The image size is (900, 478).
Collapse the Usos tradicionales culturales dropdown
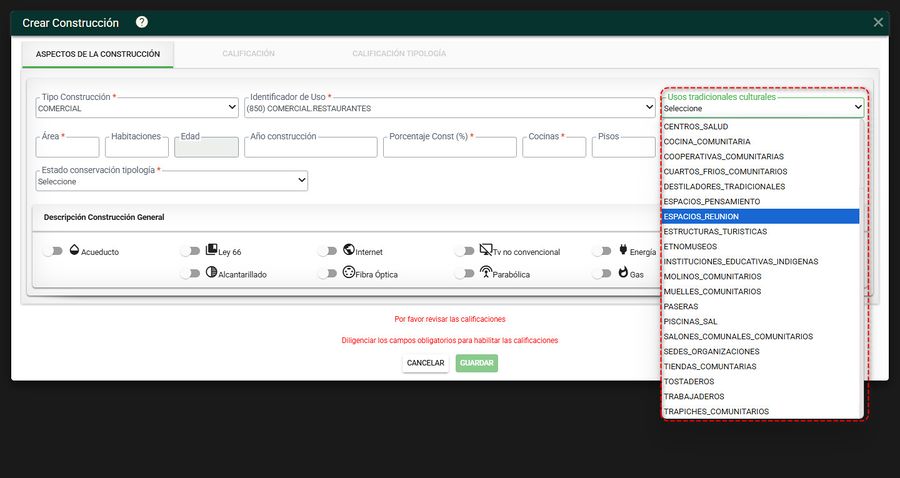pos(762,108)
